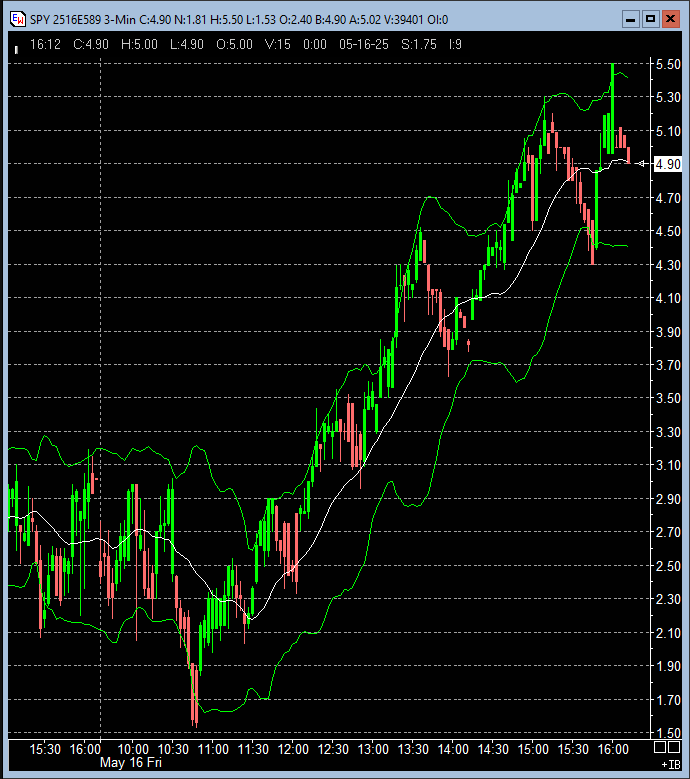Click the 1.50 price axis label
Image resolution: width=690 pixels, height=779 pixels.
[668, 733]
